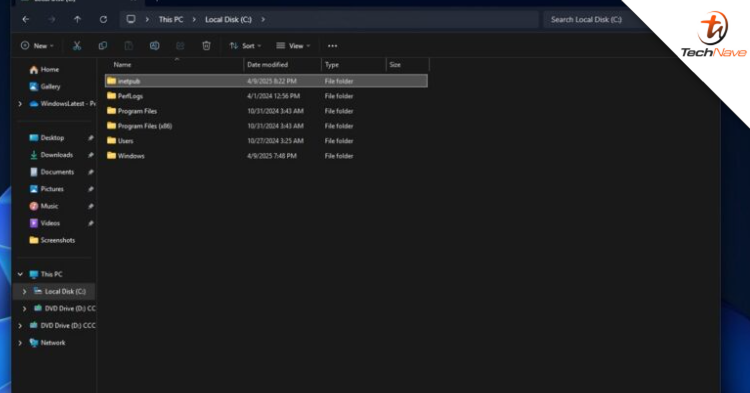This screenshot has height=393, width=750.
Task: Expand the Network tree node
Action: pos(20,343)
